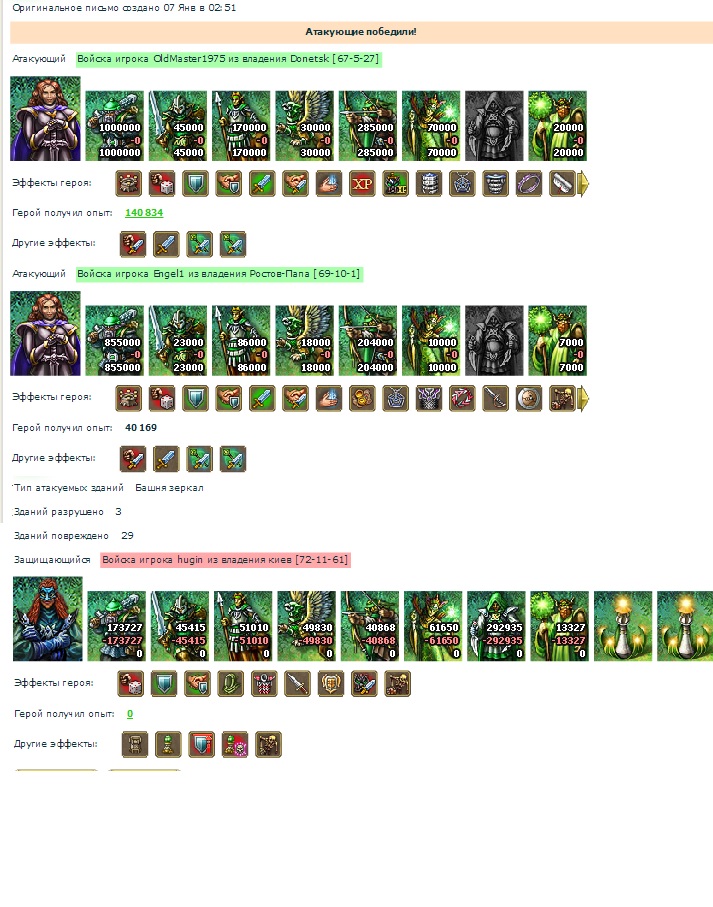Click OldMaster1975's dice hero effect icon

coord(162,184)
